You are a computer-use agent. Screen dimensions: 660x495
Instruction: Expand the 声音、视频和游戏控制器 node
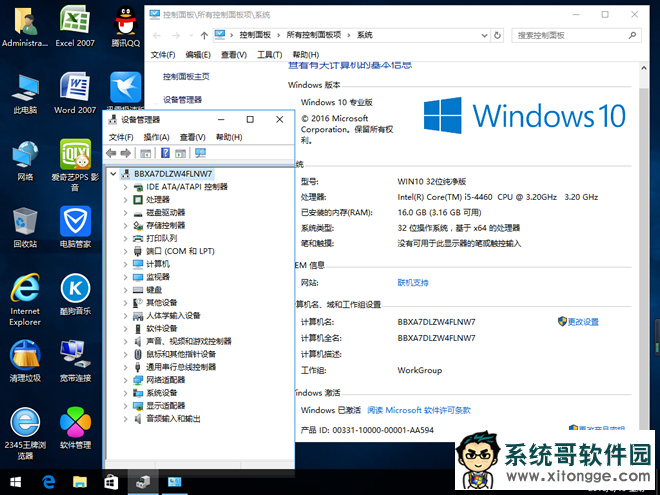click(x=125, y=341)
